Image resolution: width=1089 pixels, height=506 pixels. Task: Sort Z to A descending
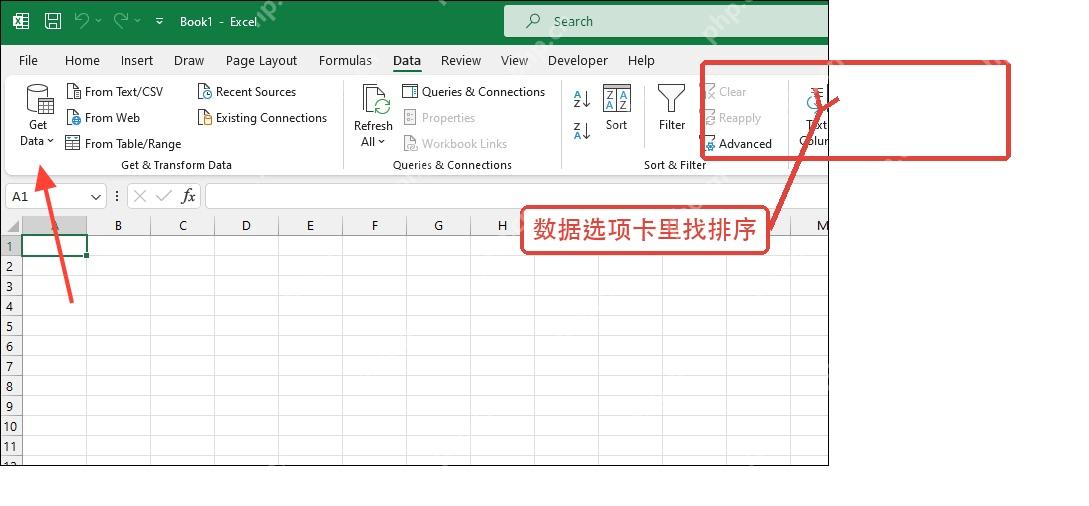[582, 130]
